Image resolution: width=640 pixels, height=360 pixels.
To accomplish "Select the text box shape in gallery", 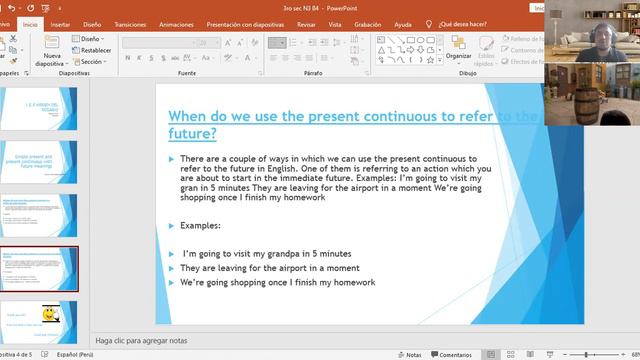I will click(381, 40).
